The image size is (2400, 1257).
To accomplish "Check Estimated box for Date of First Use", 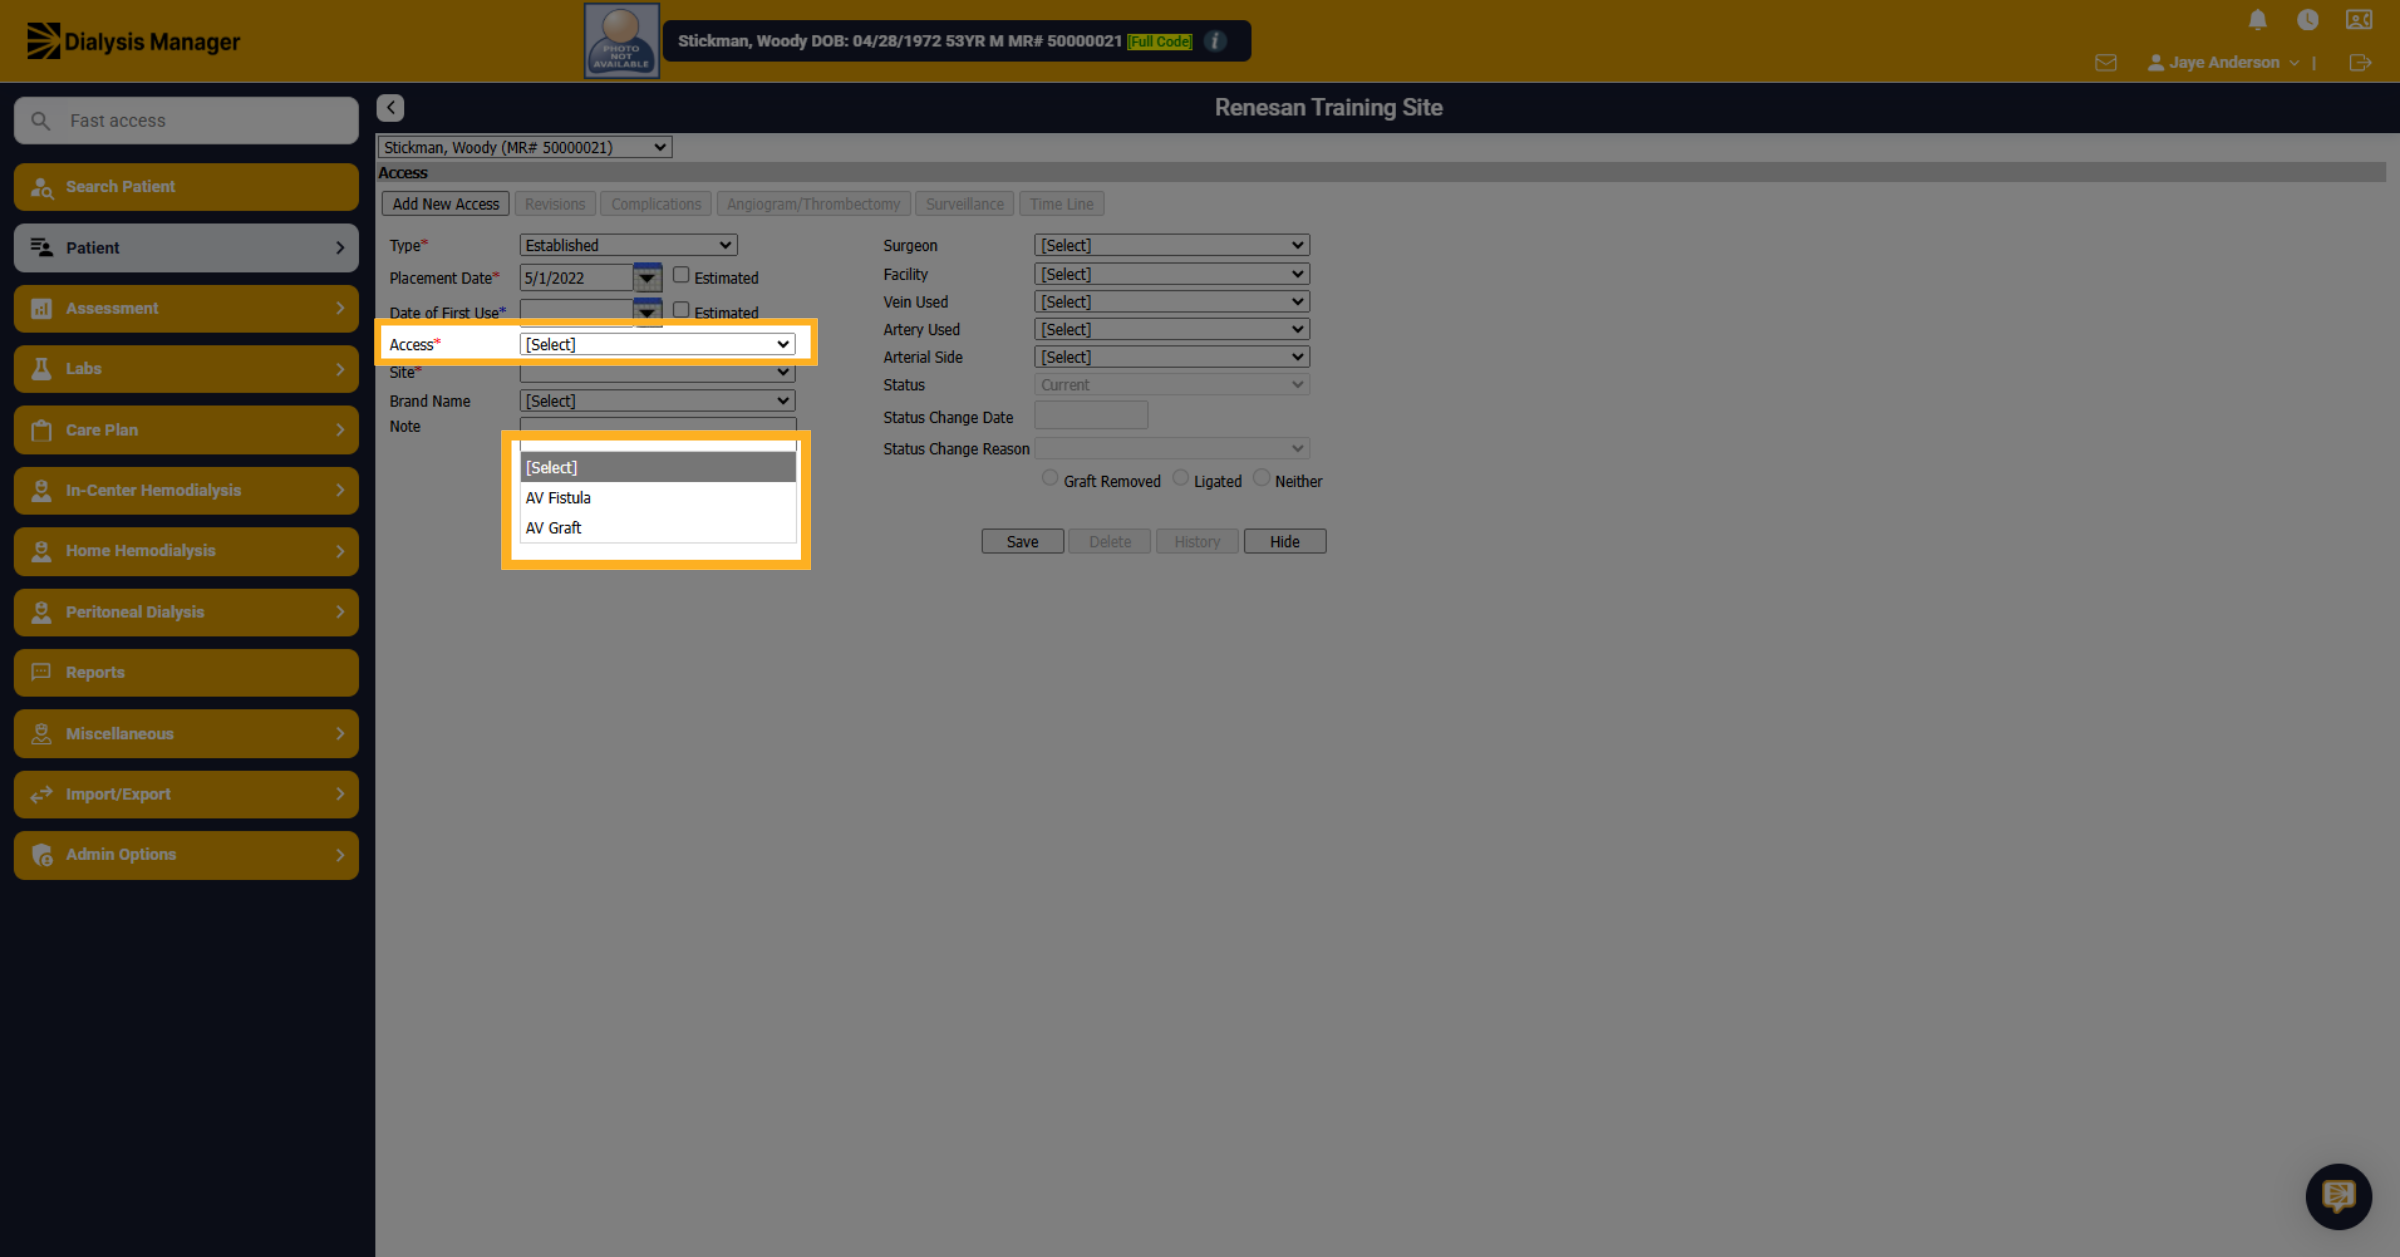I will (x=681, y=310).
